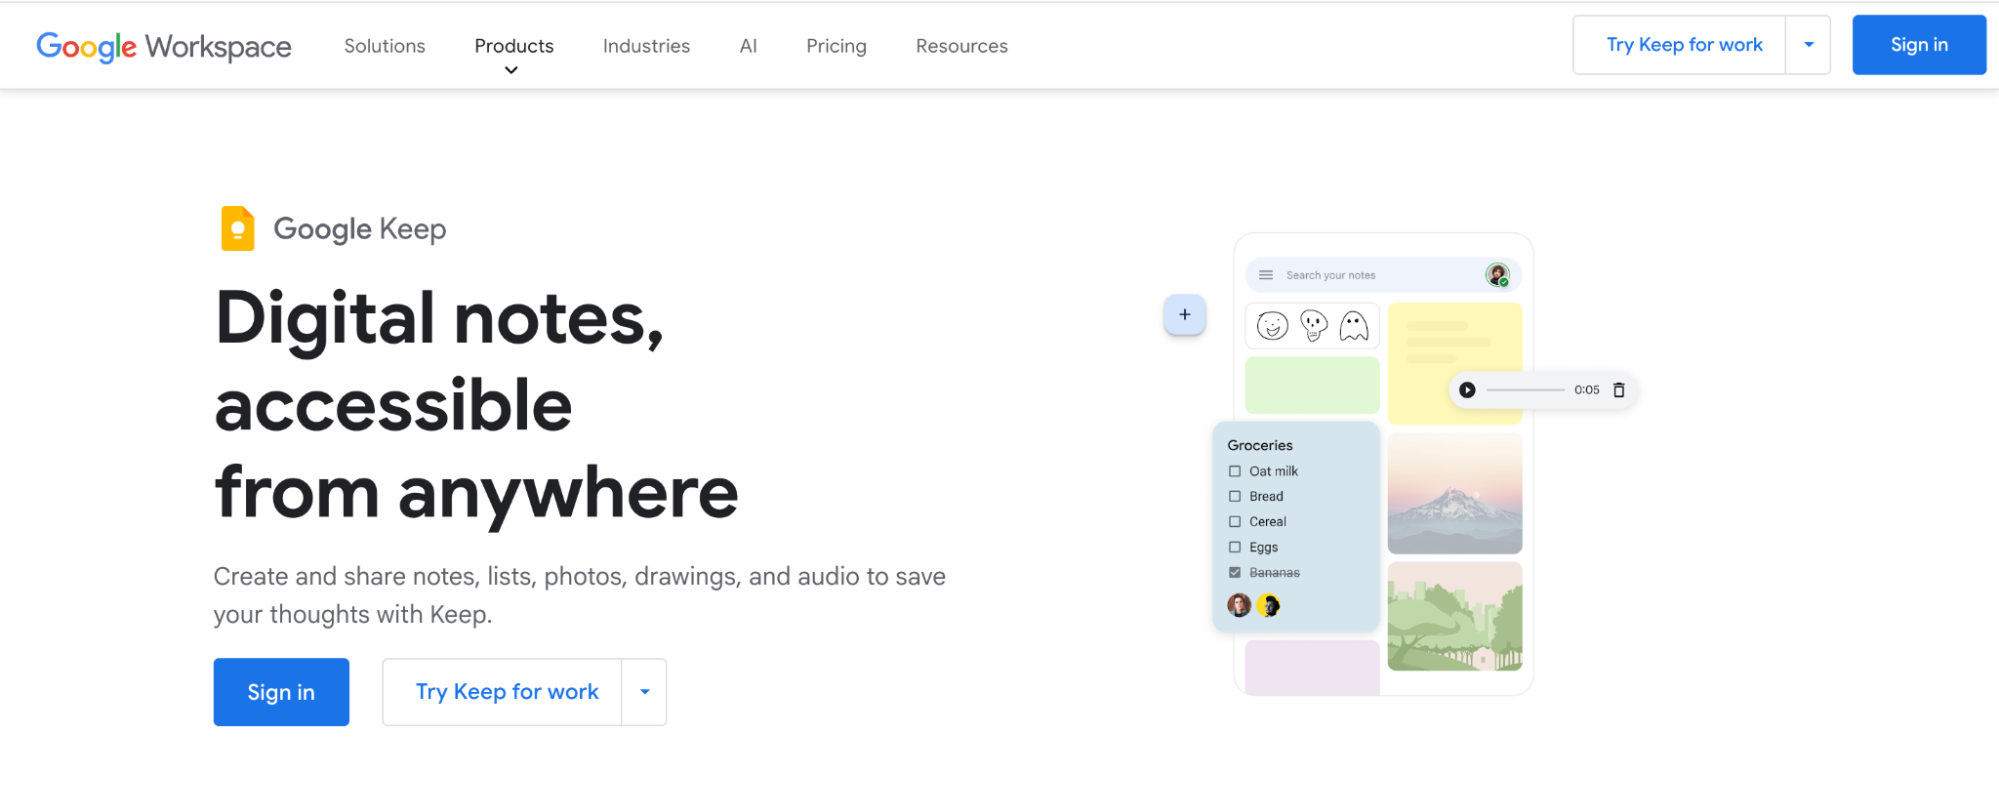1999x792 pixels.
Task: Click the Cereal item text
Action: click(x=1267, y=522)
